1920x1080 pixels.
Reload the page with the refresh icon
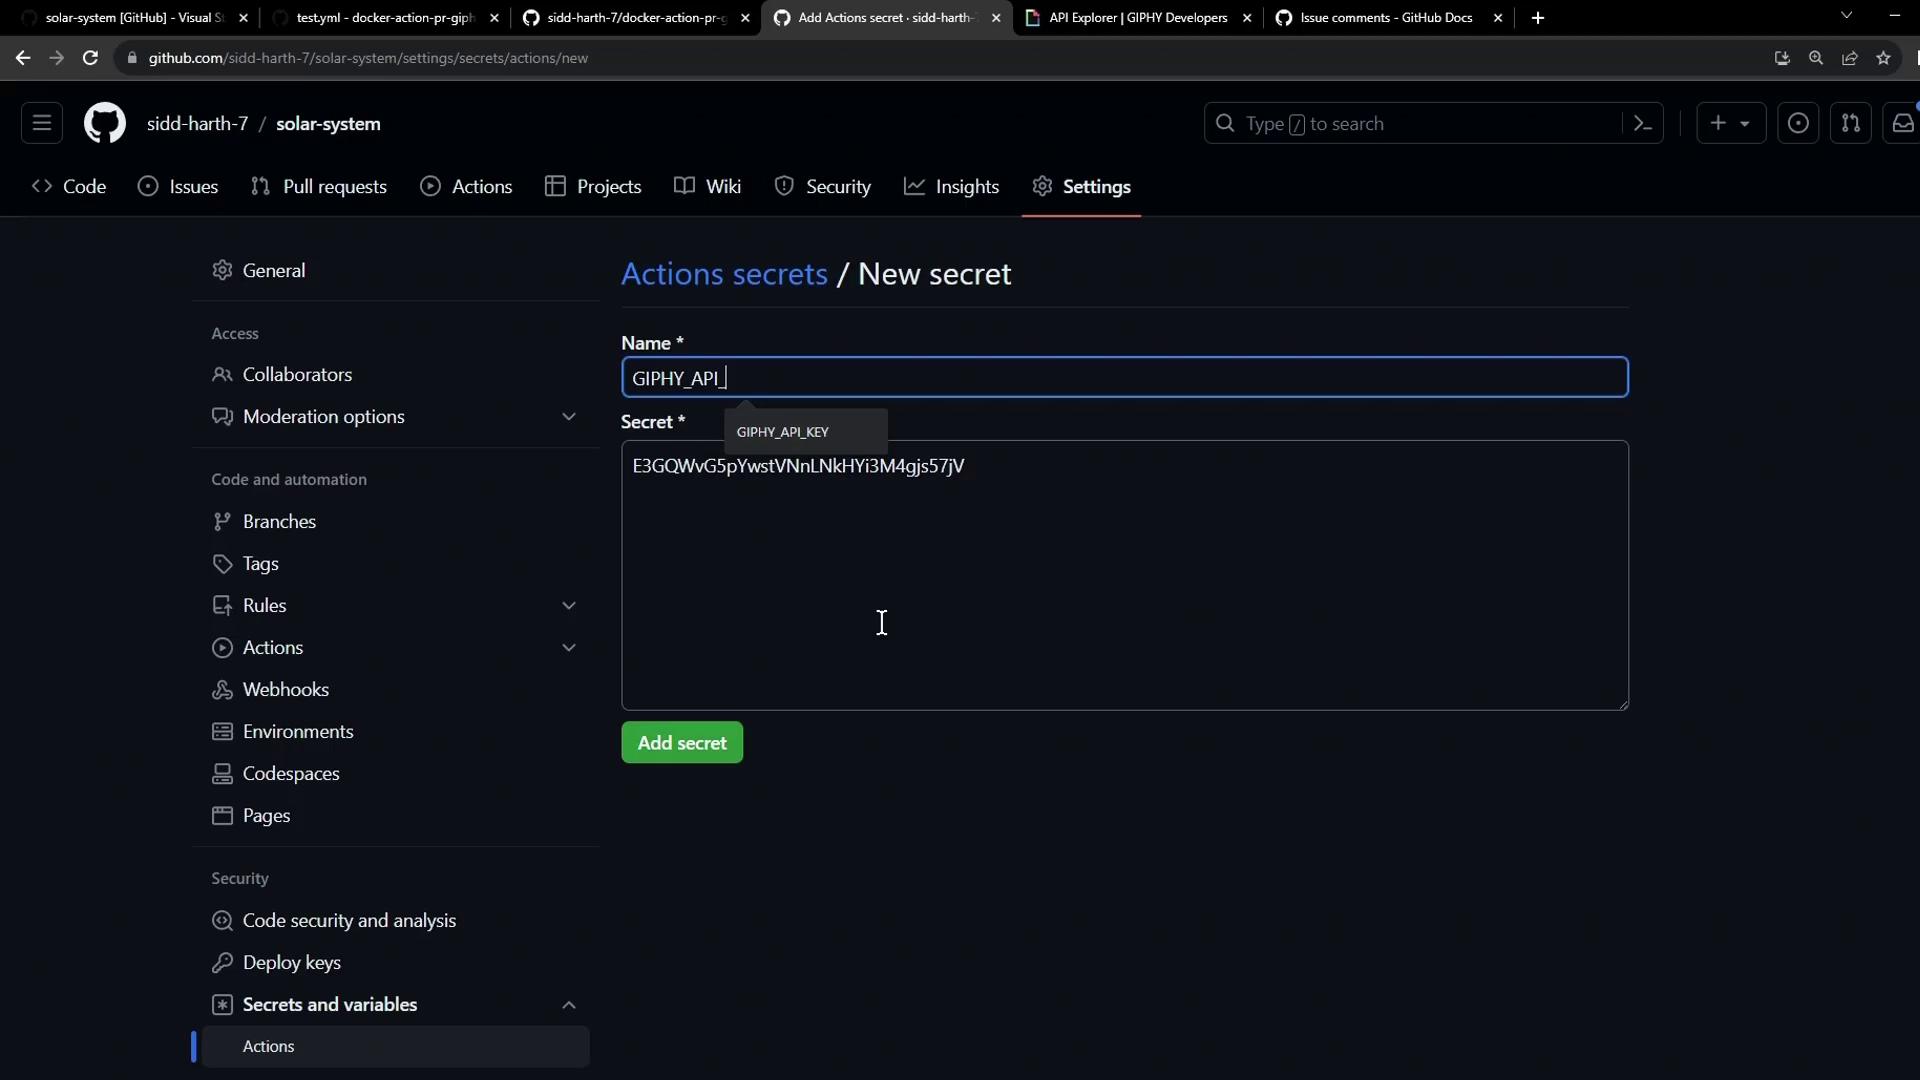pyautogui.click(x=90, y=58)
